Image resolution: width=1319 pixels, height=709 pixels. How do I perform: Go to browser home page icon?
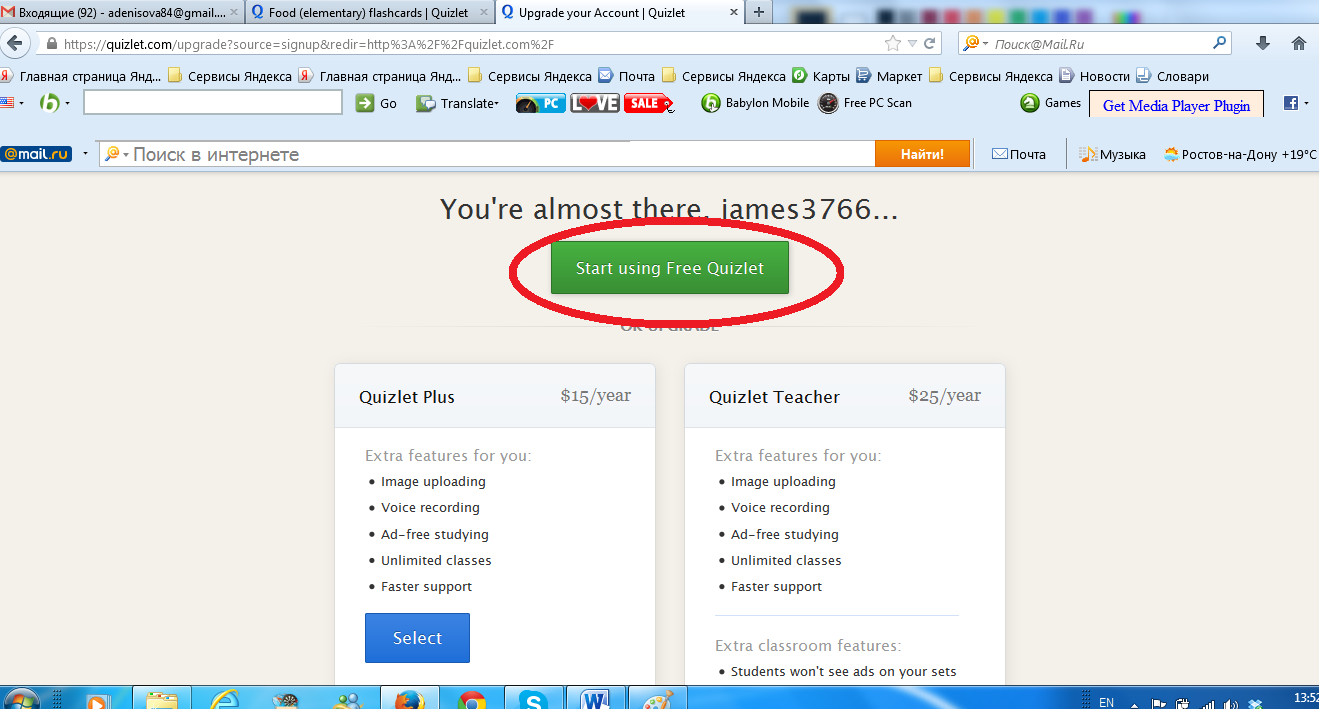click(x=1299, y=43)
